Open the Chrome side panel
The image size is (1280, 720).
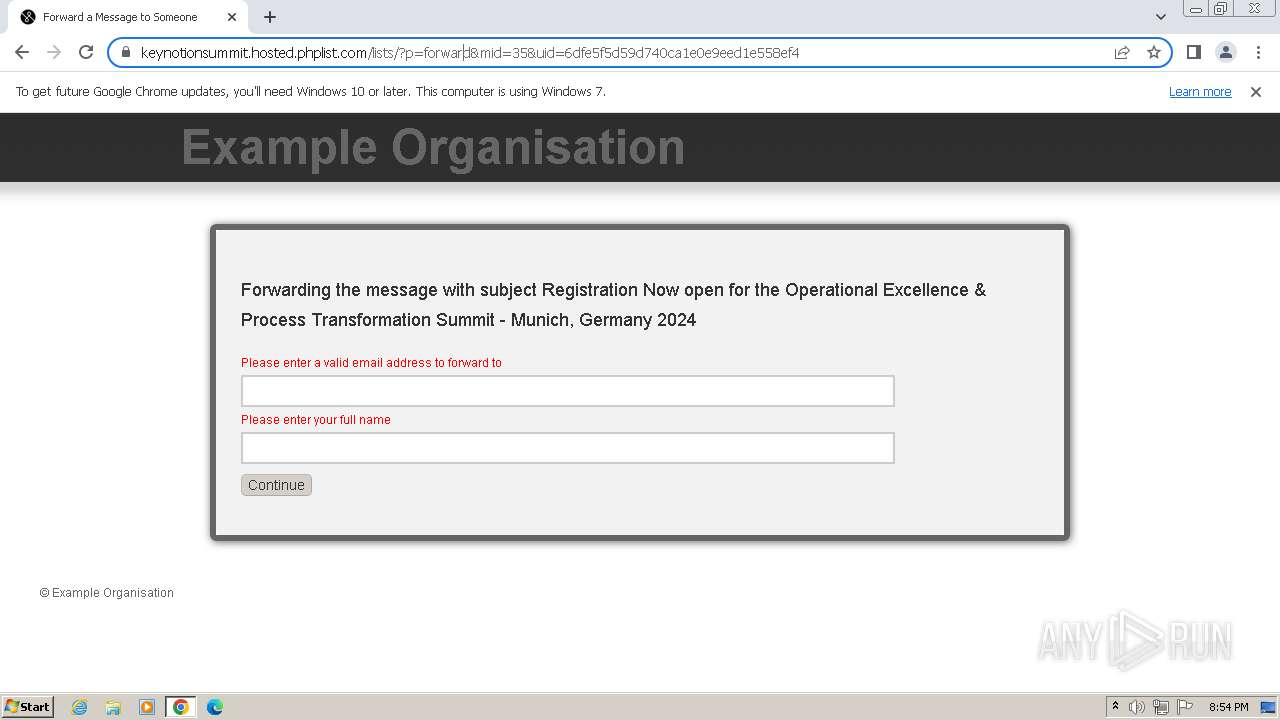pos(1194,52)
